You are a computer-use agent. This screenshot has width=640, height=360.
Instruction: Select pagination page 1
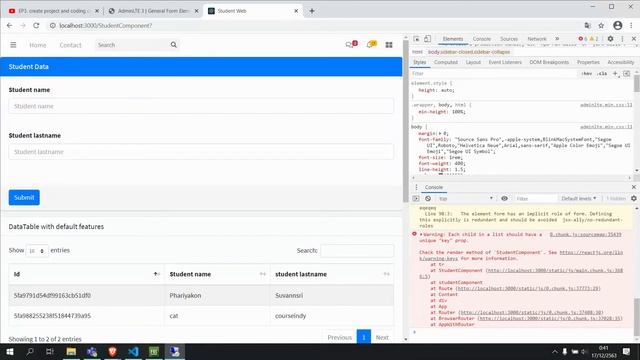pos(364,337)
